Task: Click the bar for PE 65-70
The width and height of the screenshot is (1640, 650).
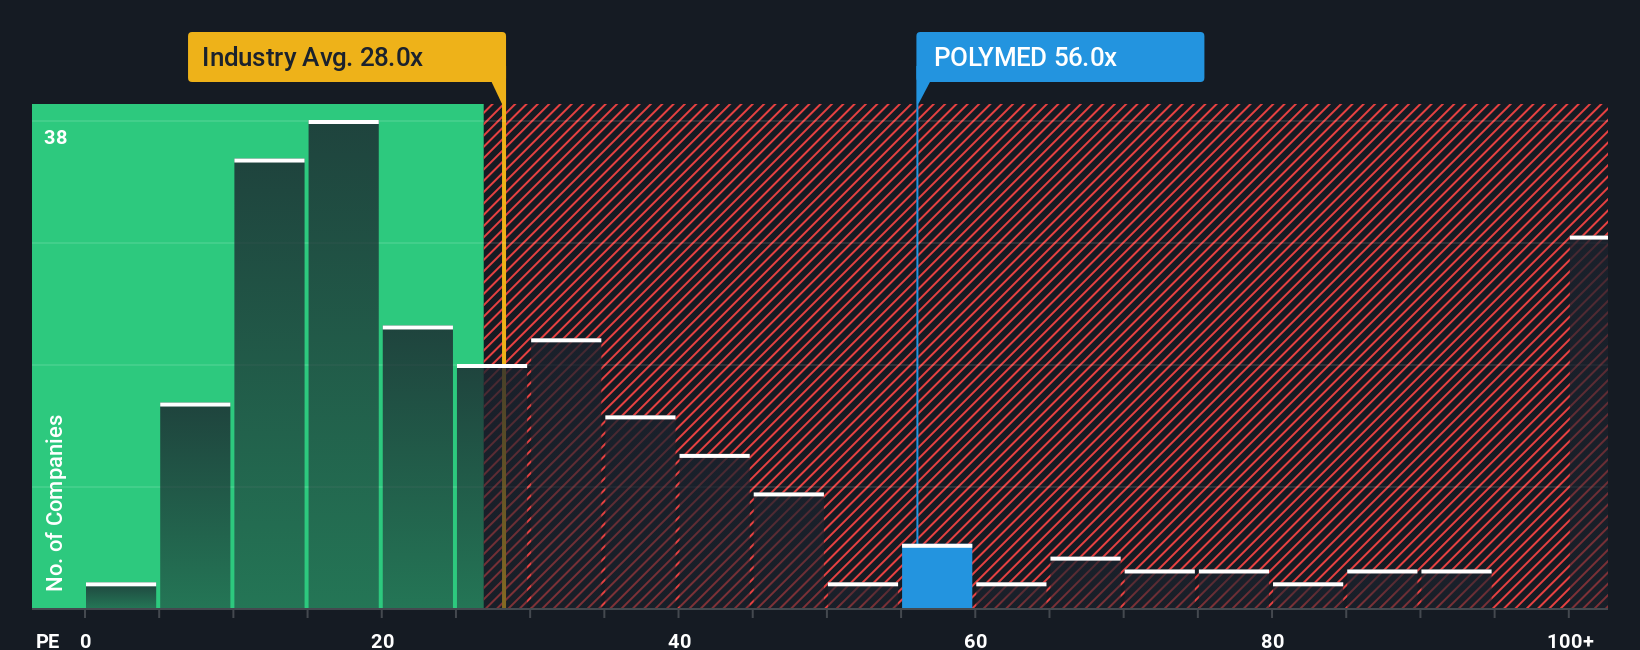Action: pos(1085,582)
